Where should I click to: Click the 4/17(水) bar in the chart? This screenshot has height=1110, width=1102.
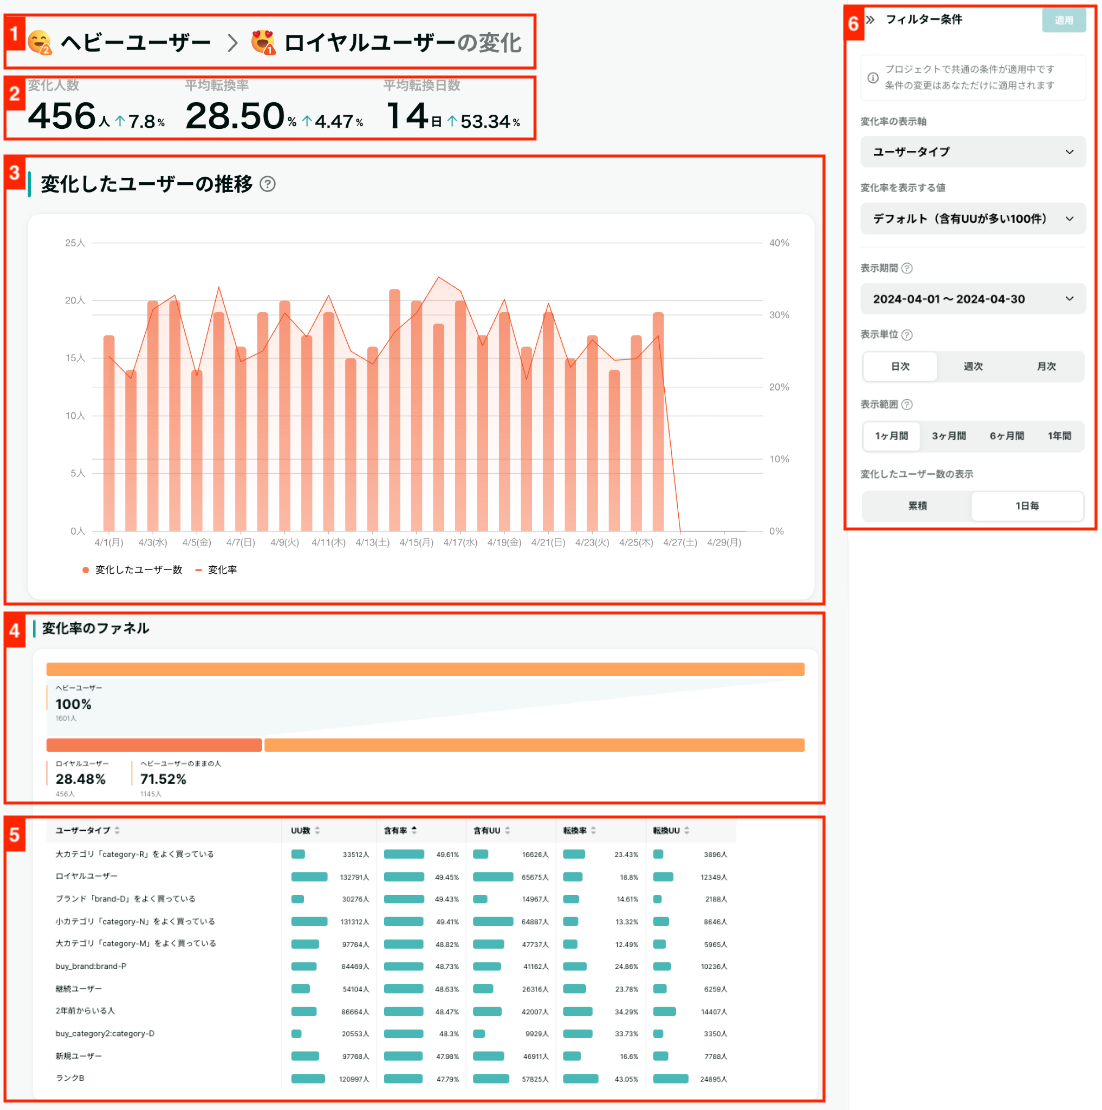[x=461, y=416]
